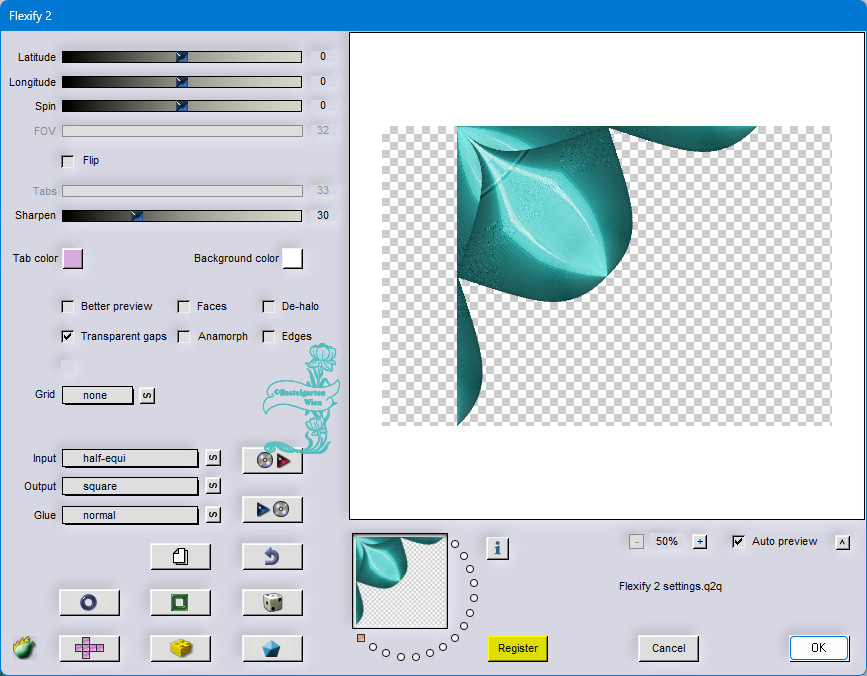
Task: Click the arrow-to-disc save settings button
Action: pos(273,509)
